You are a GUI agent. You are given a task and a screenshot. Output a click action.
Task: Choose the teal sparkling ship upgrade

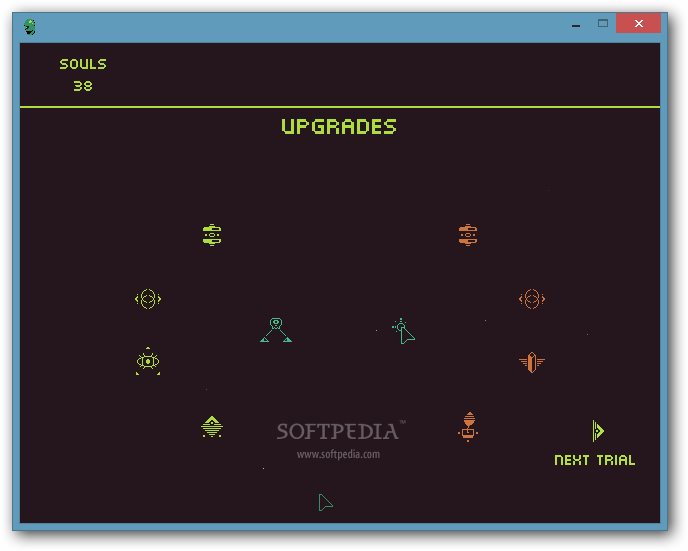(x=404, y=331)
